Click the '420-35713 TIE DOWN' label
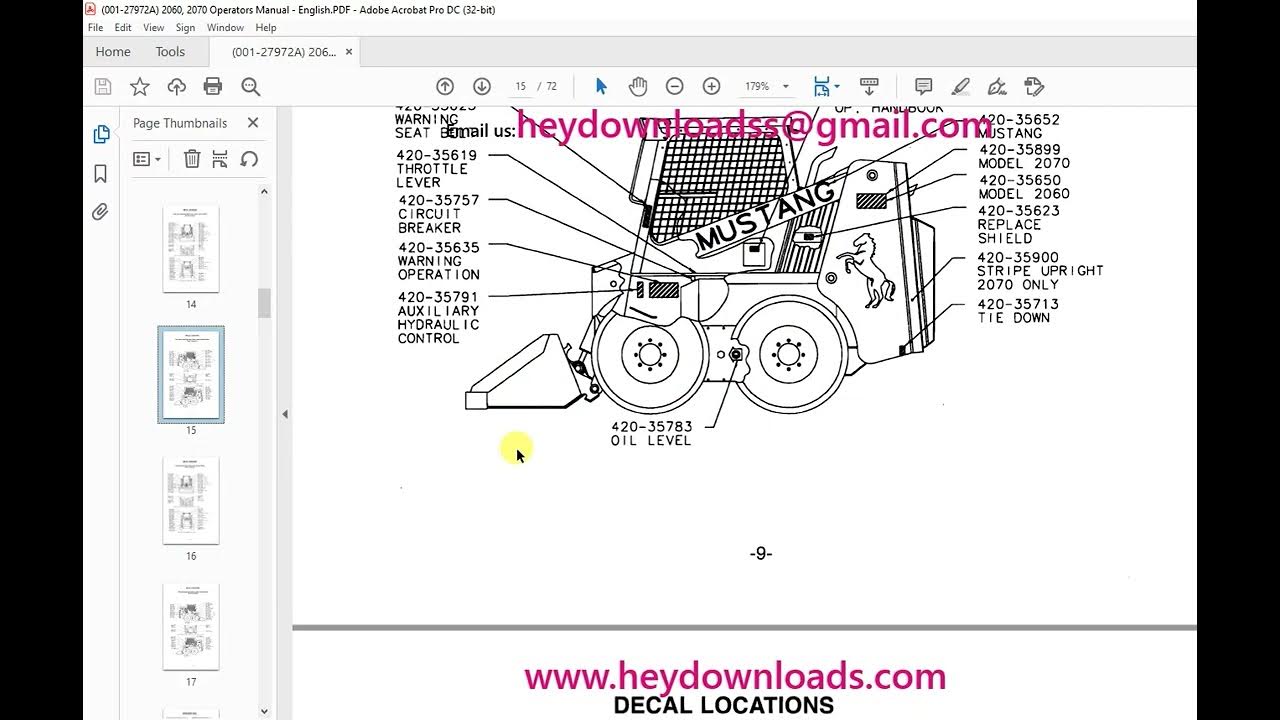Viewport: 1280px width, 720px height. (1018, 311)
